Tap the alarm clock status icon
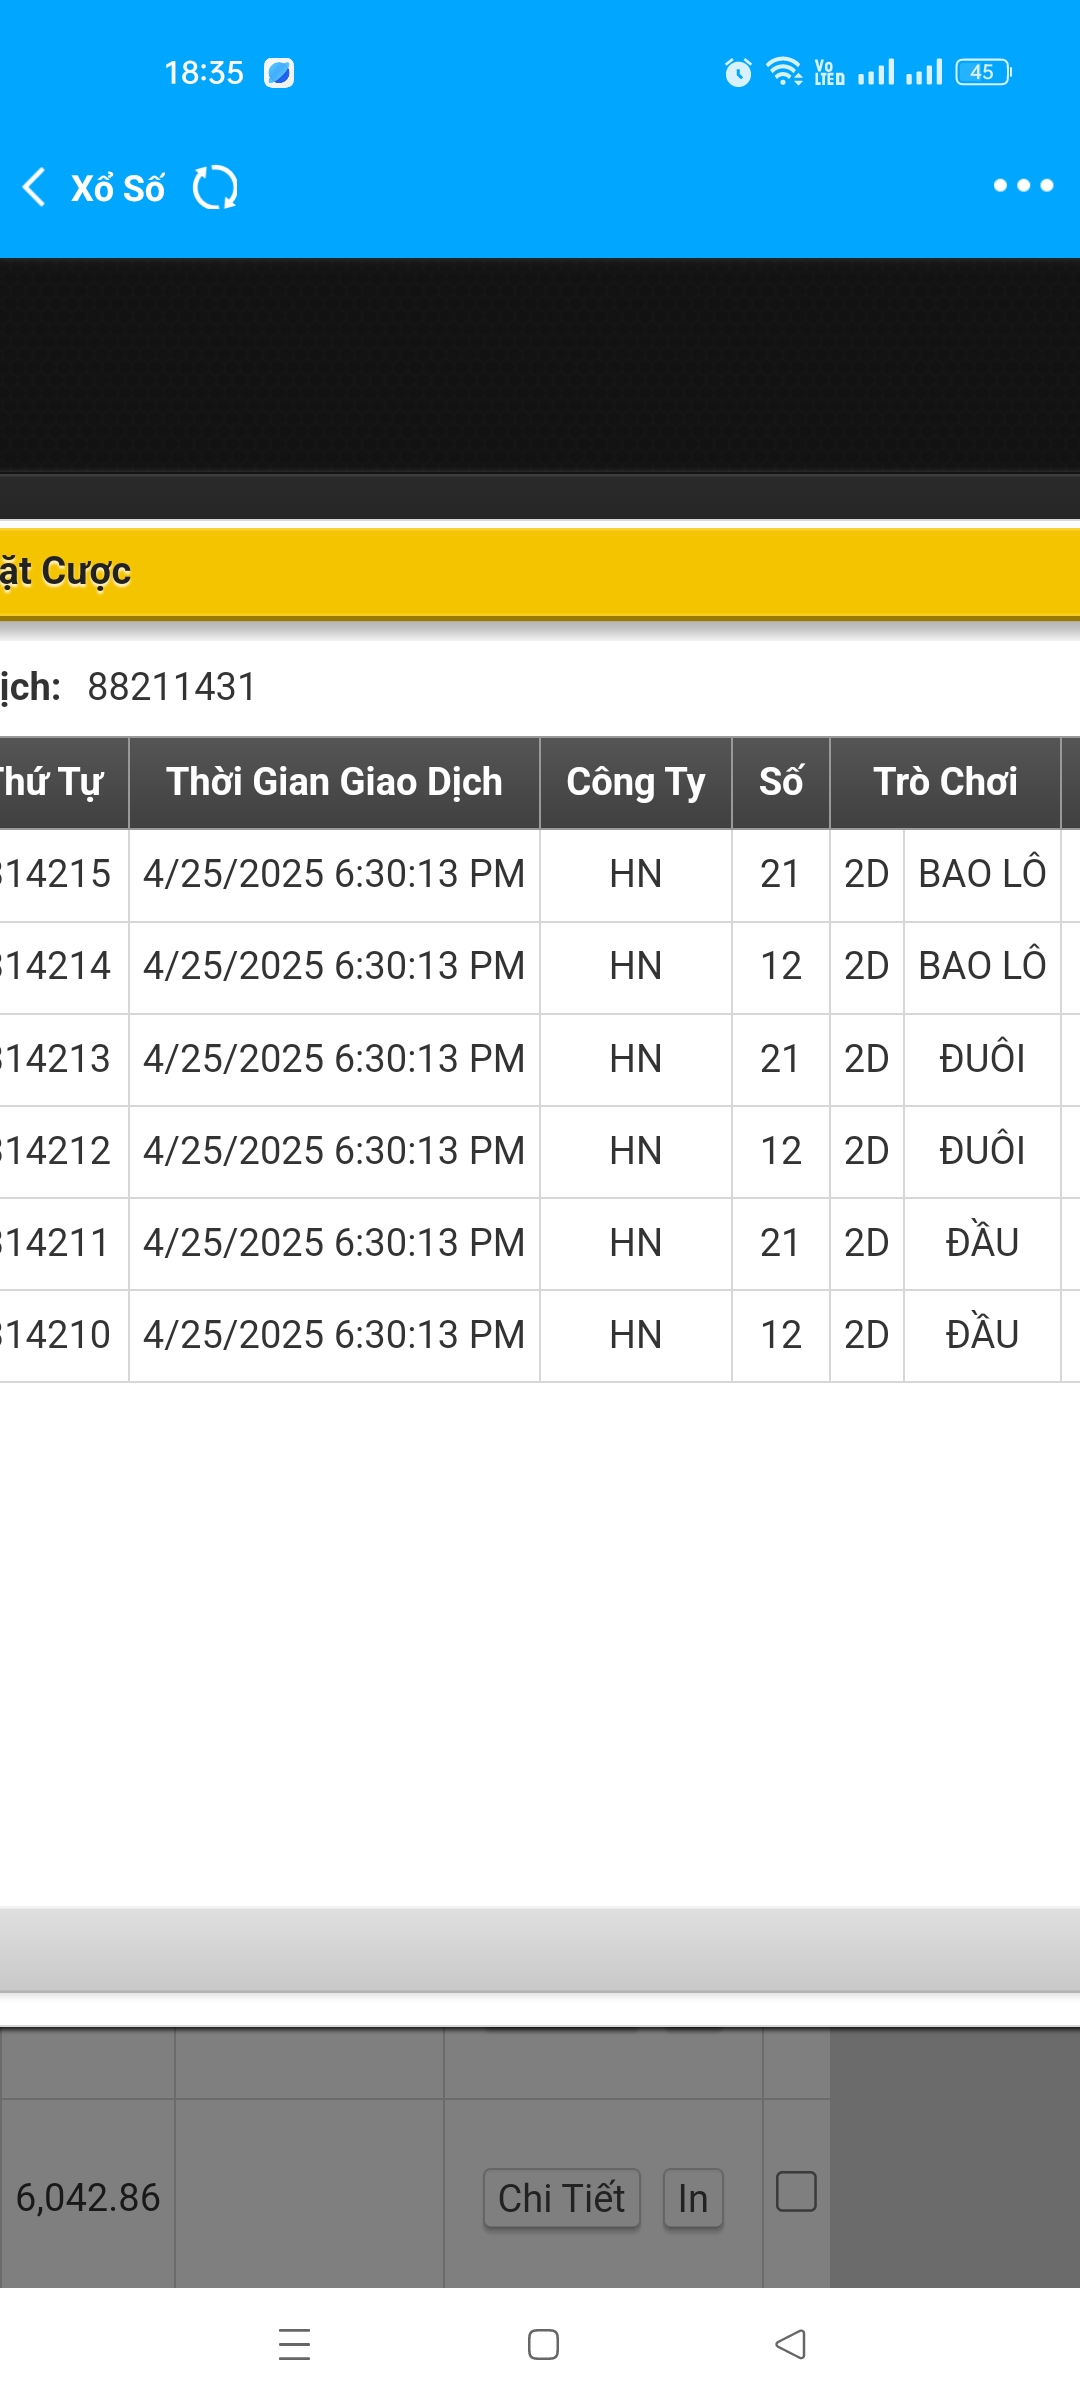Screen dimensions: 1080x2400 [738, 72]
